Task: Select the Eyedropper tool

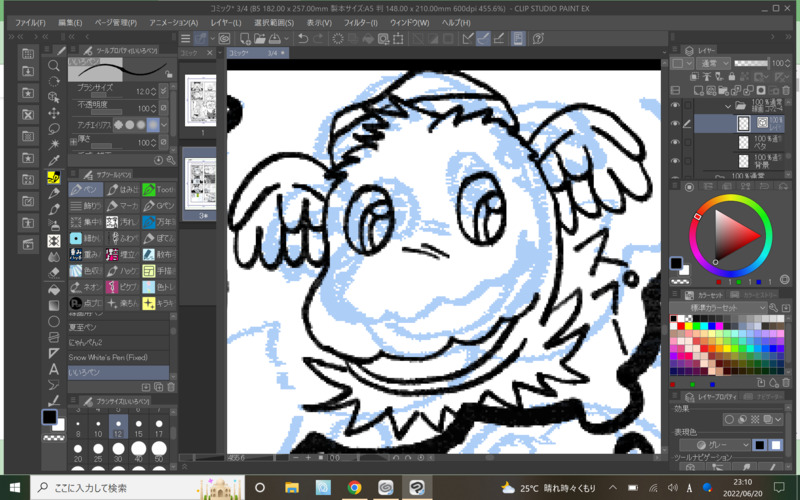Action: (x=54, y=161)
